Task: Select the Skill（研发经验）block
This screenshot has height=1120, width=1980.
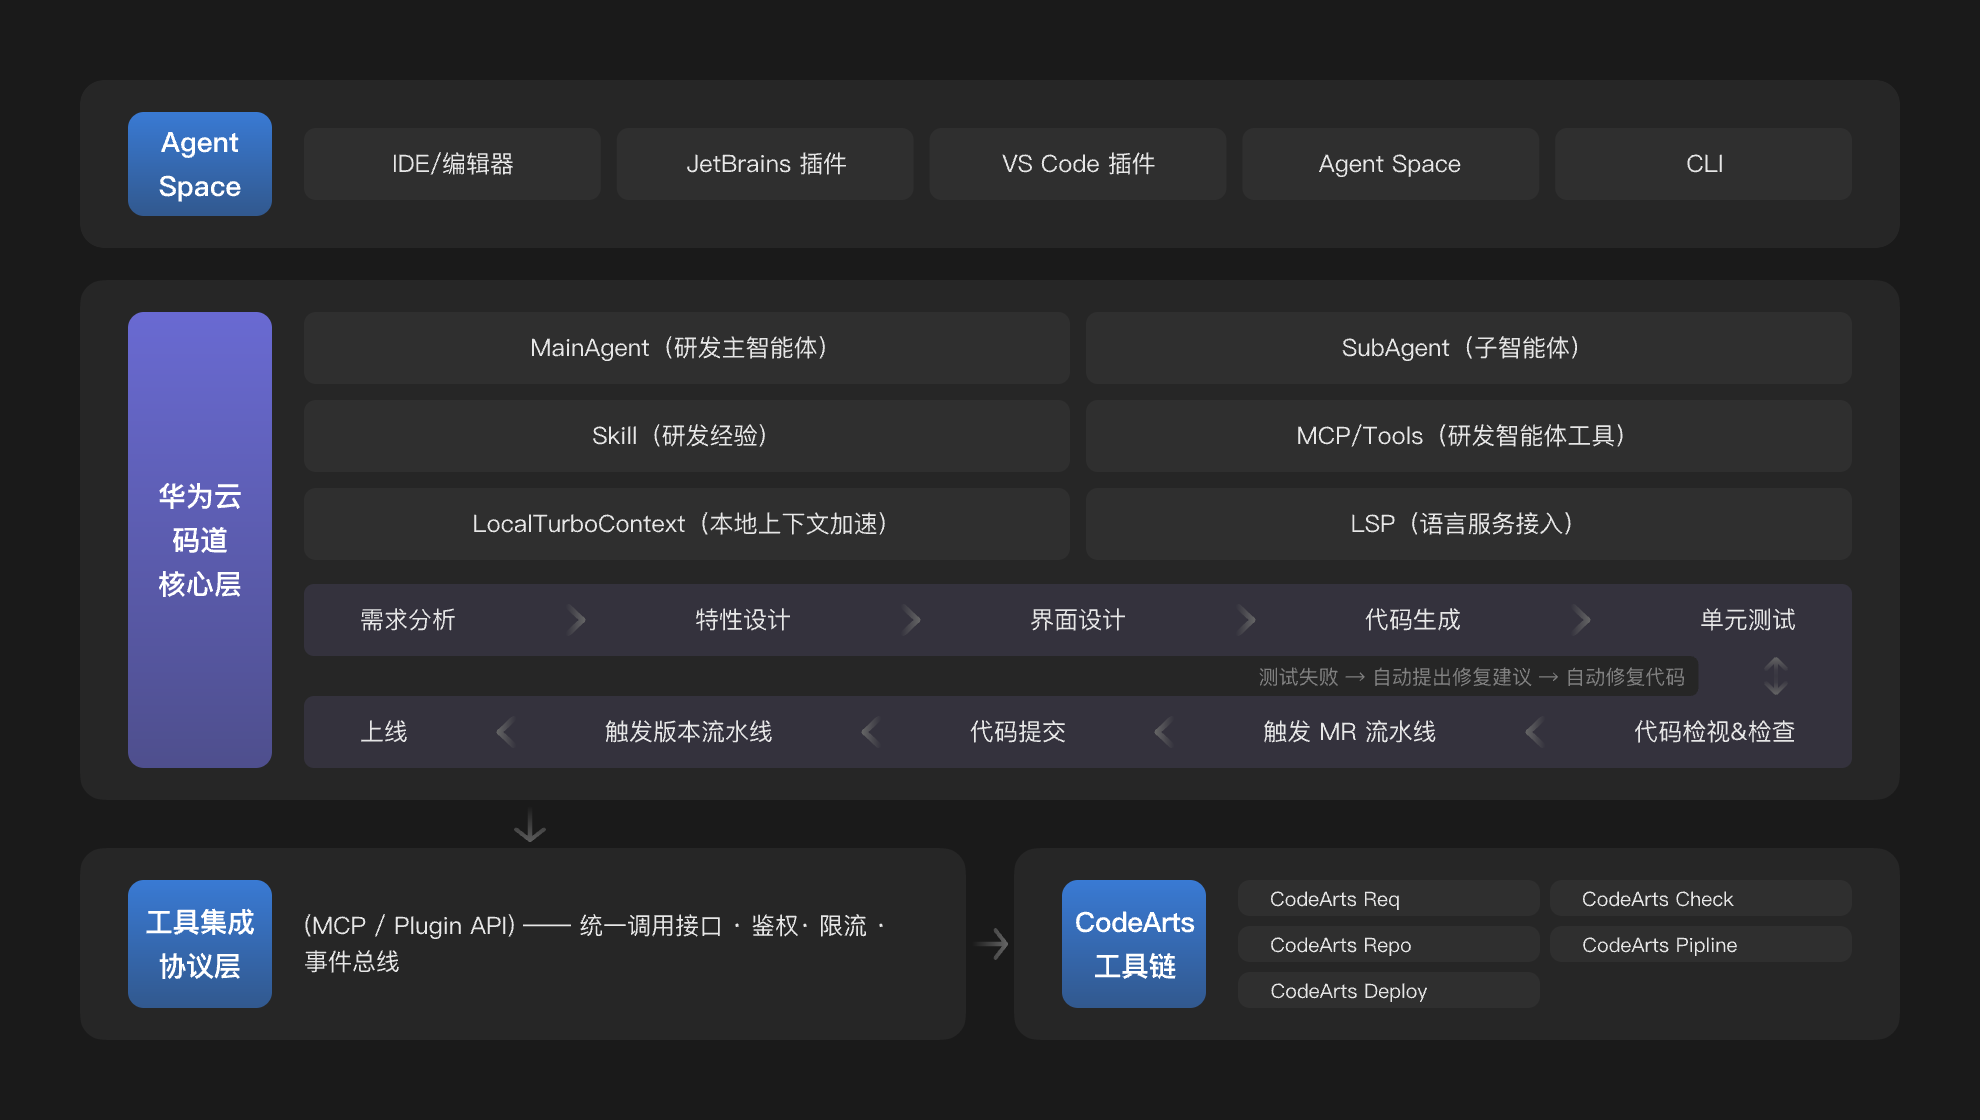Action: pos(687,436)
